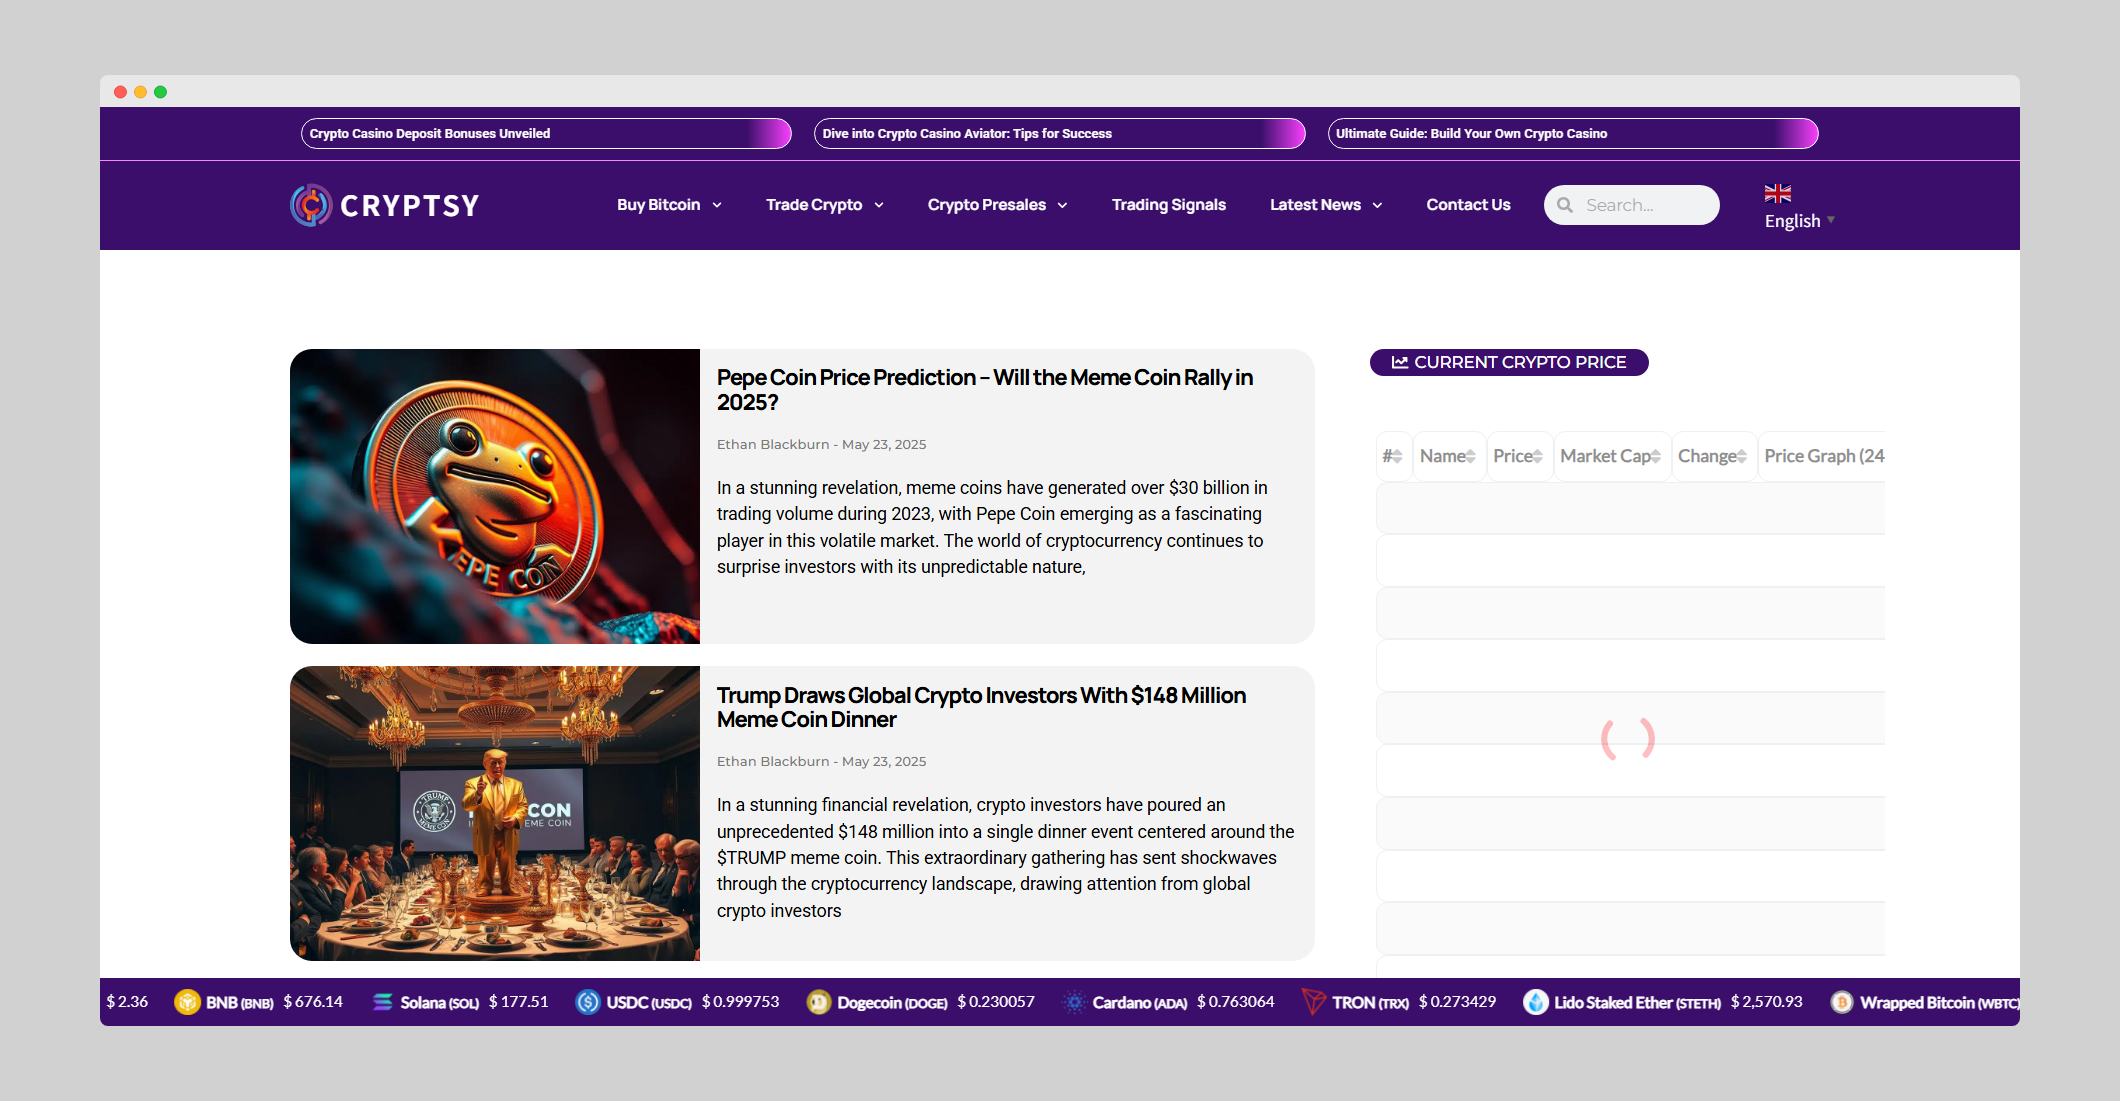This screenshot has width=2120, height=1101.
Task: Sort table by Name column
Action: (1447, 456)
